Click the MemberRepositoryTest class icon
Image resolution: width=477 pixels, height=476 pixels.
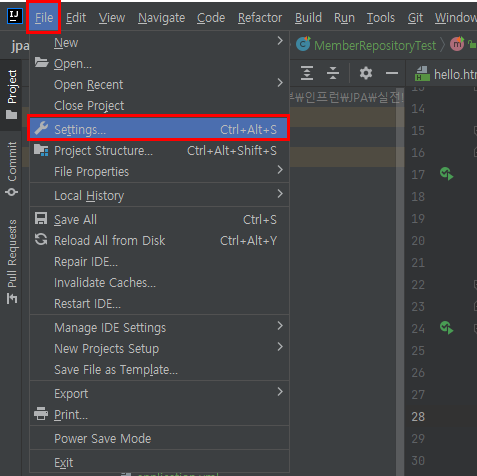click(303, 44)
